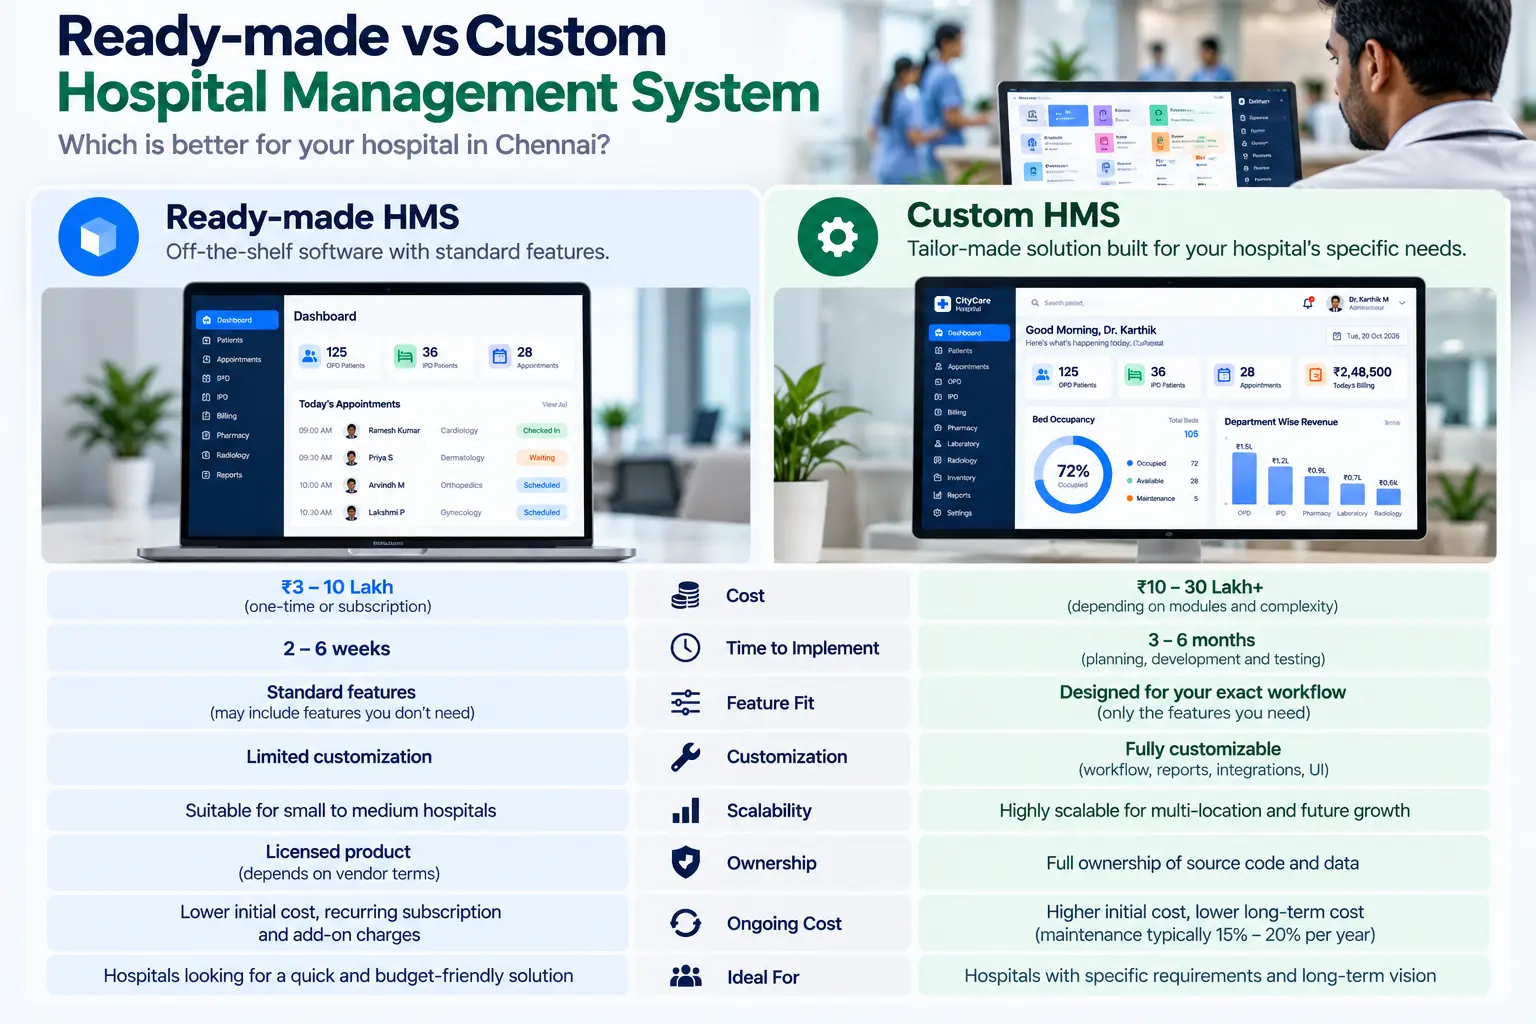Click the 36 IPD Patients icon on laptop dashboard
1536x1024 pixels.
tap(405, 356)
